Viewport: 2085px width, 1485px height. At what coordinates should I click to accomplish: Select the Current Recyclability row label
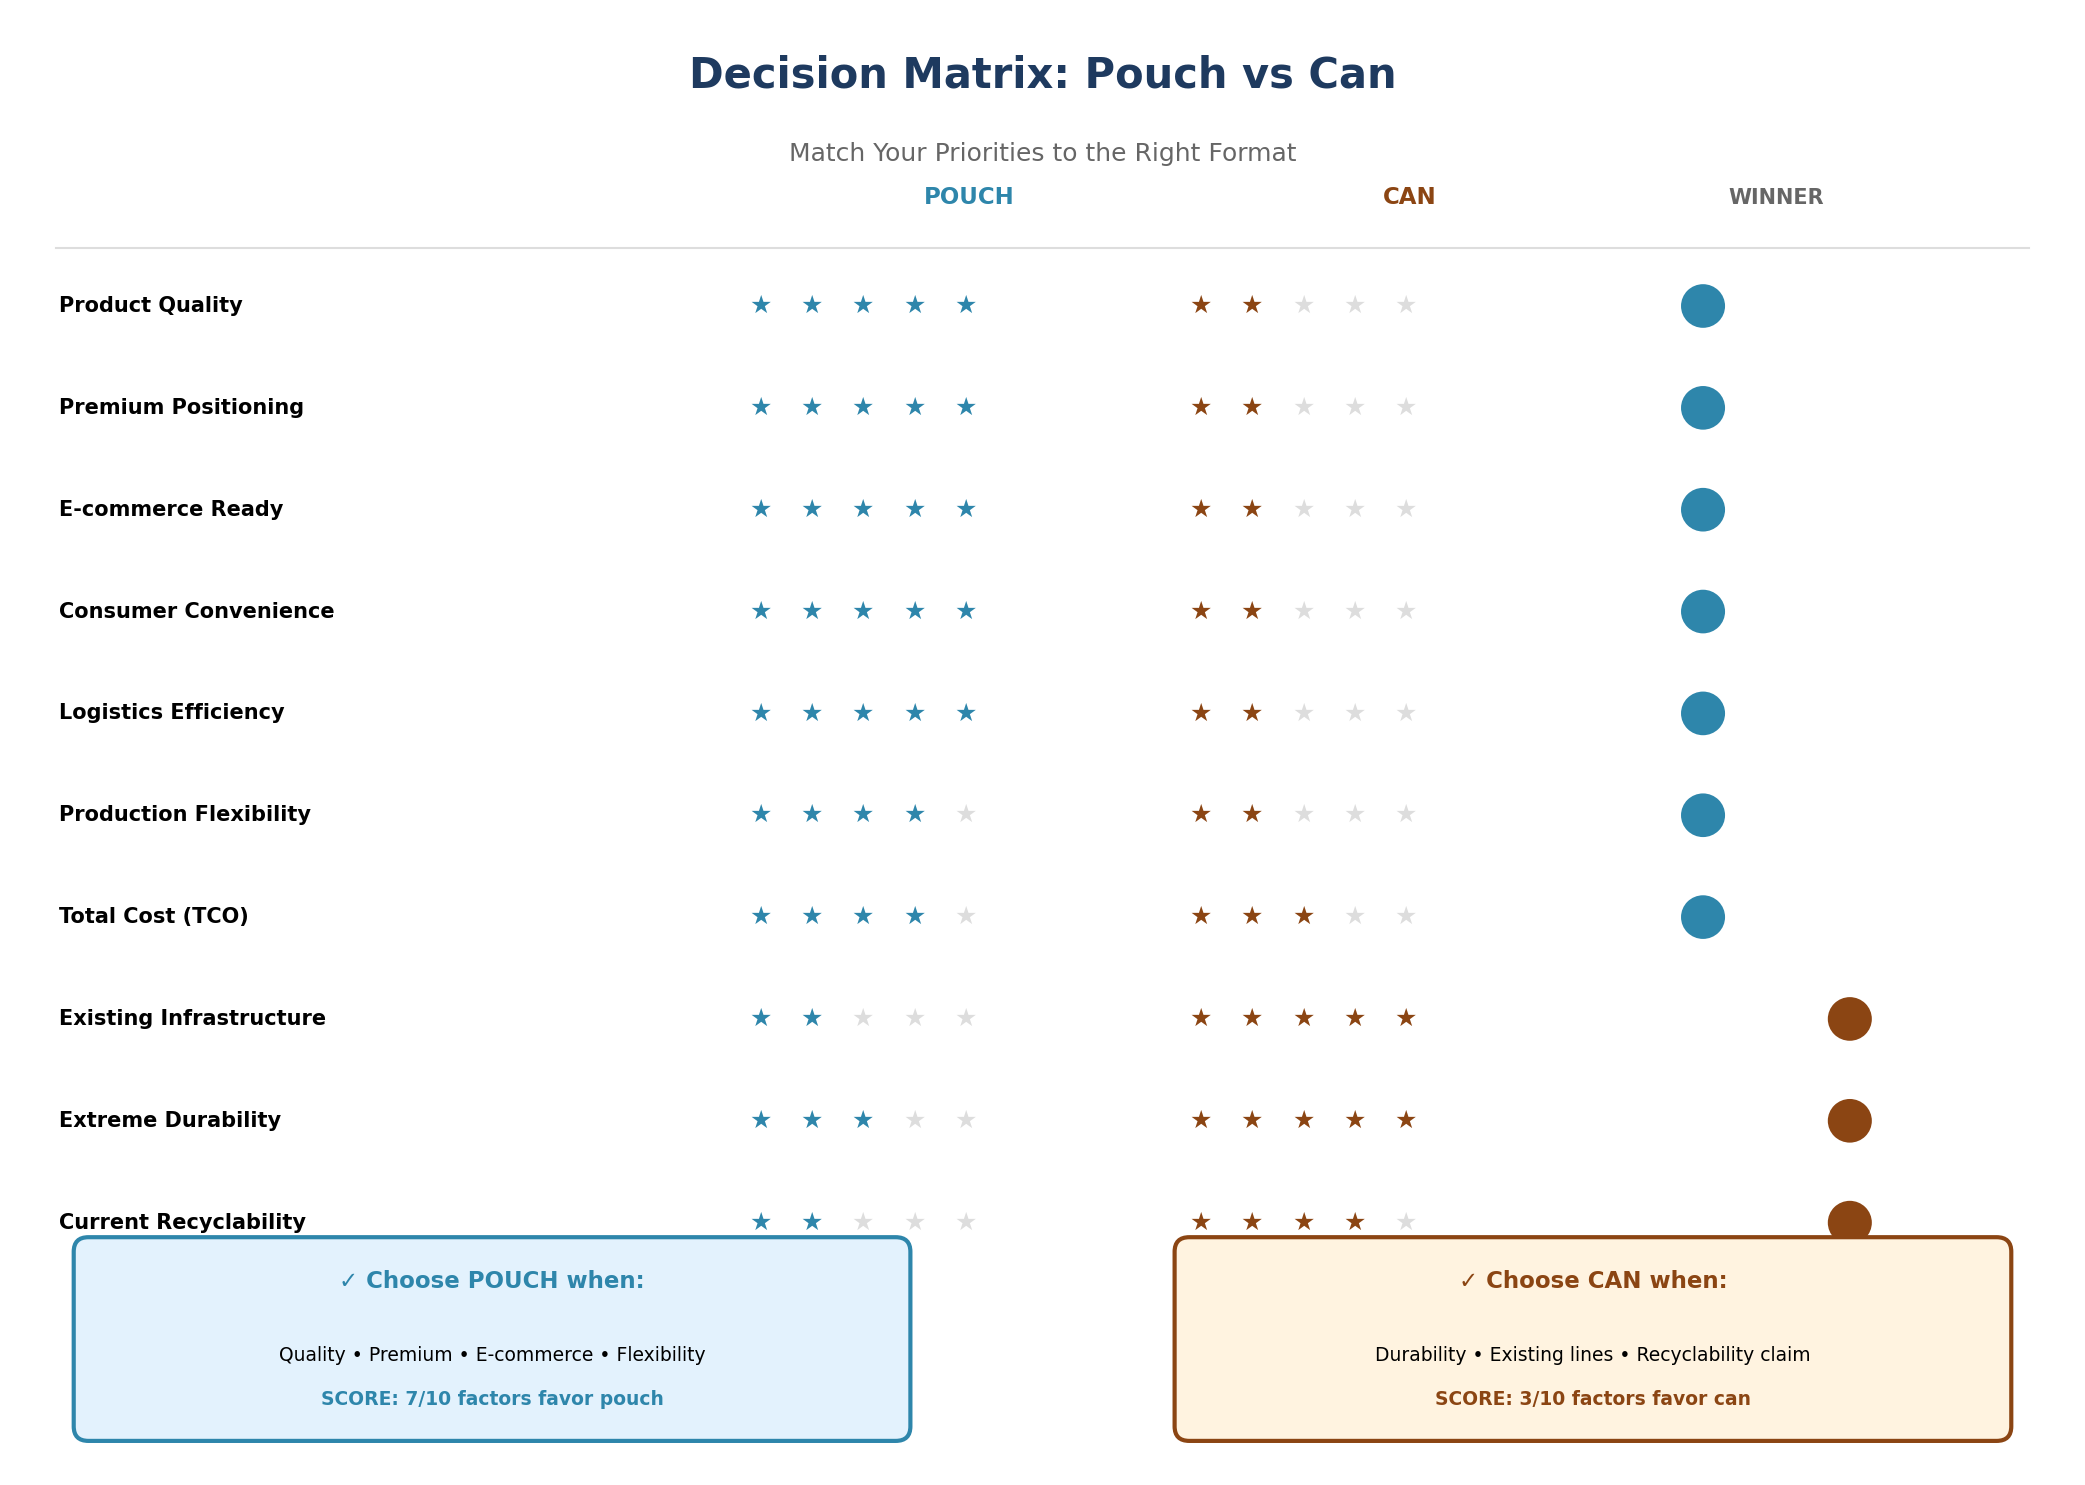[x=182, y=1222]
